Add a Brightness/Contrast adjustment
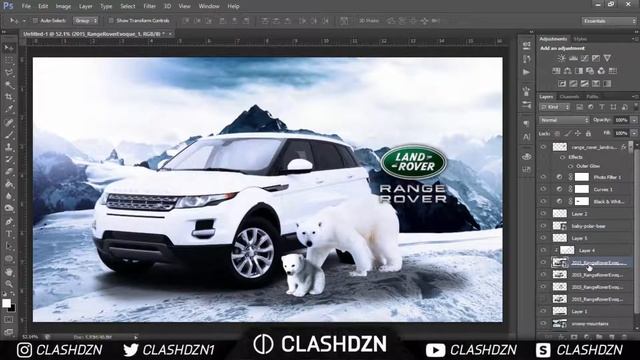The width and height of the screenshot is (640, 360). click(x=562, y=58)
